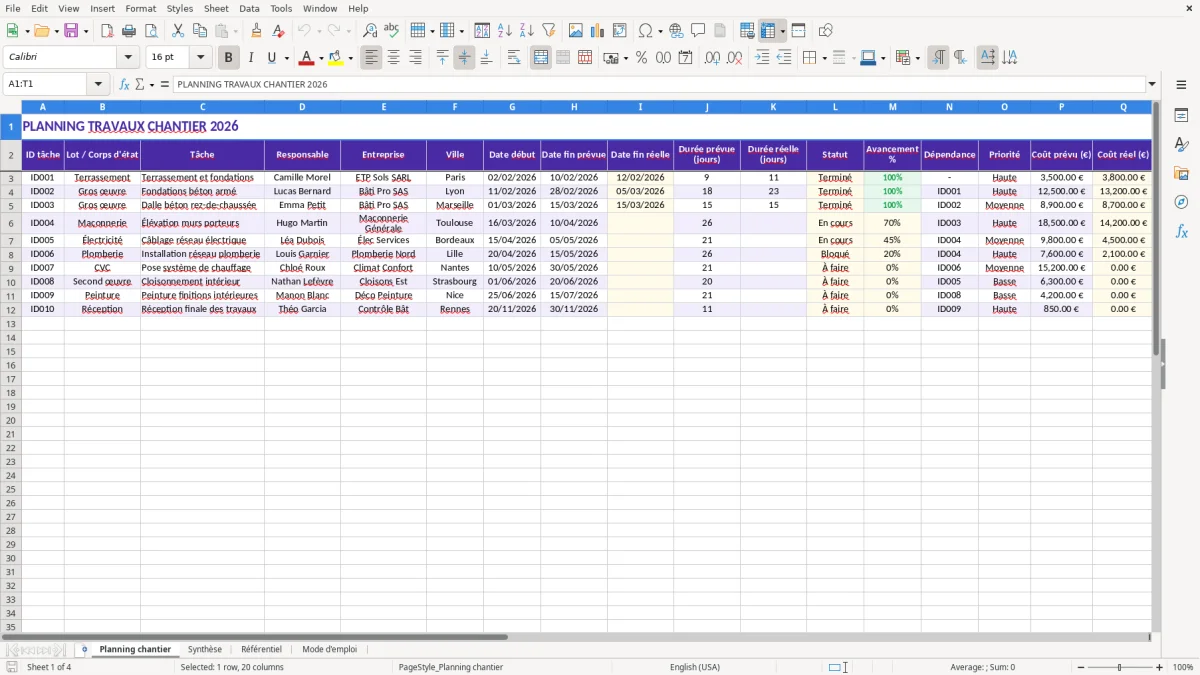This screenshot has height=675, width=1200.
Task: Open Find and Replace
Action: coord(370,31)
